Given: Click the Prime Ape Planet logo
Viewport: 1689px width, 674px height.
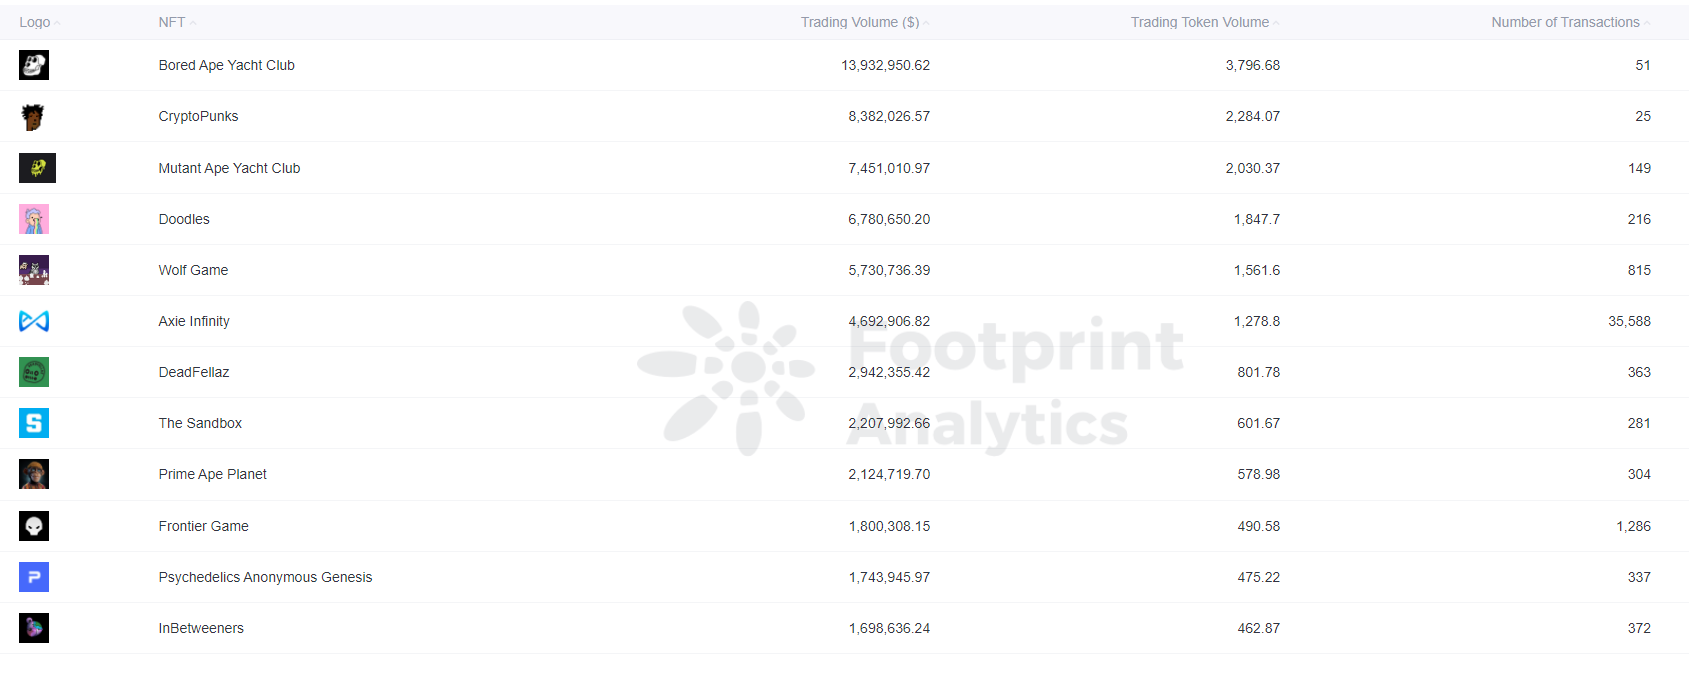Looking at the screenshot, I should (x=34, y=474).
